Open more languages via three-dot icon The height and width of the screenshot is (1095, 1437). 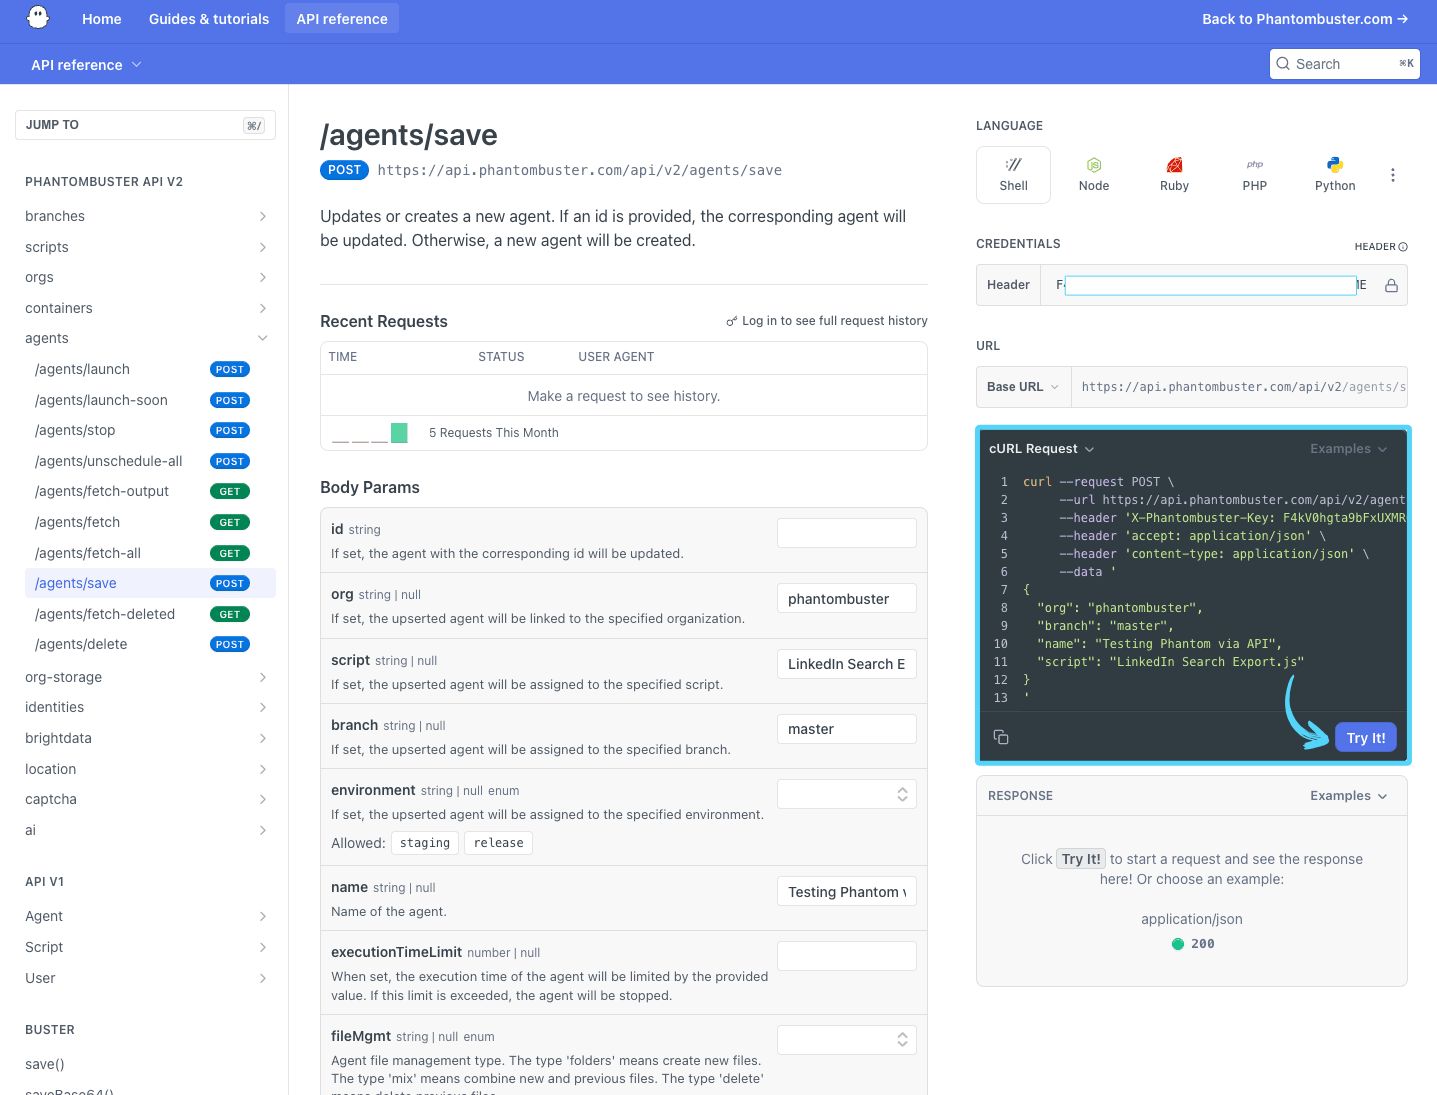[1392, 175]
